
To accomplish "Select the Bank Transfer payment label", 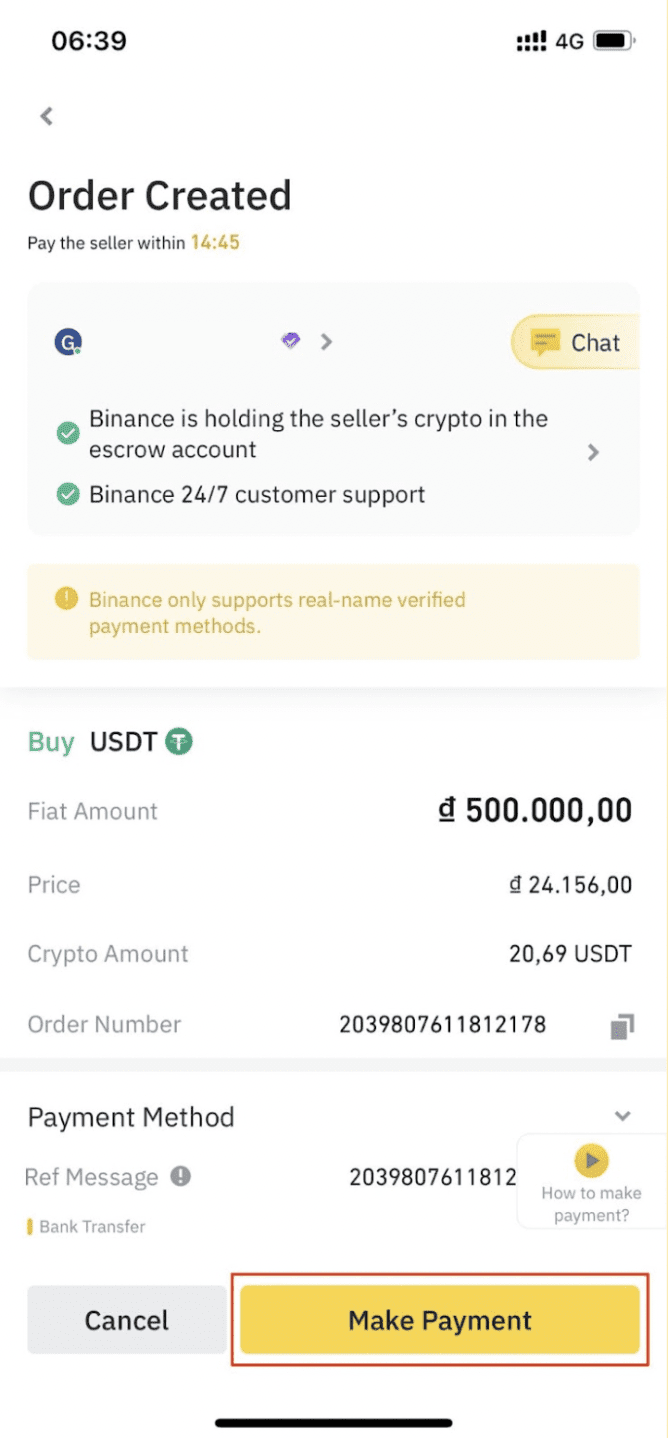I will (92, 1226).
